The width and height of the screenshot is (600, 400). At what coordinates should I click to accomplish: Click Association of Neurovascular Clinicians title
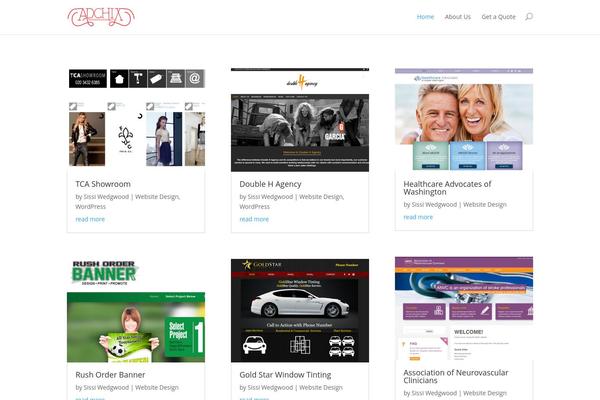[456, 376]
